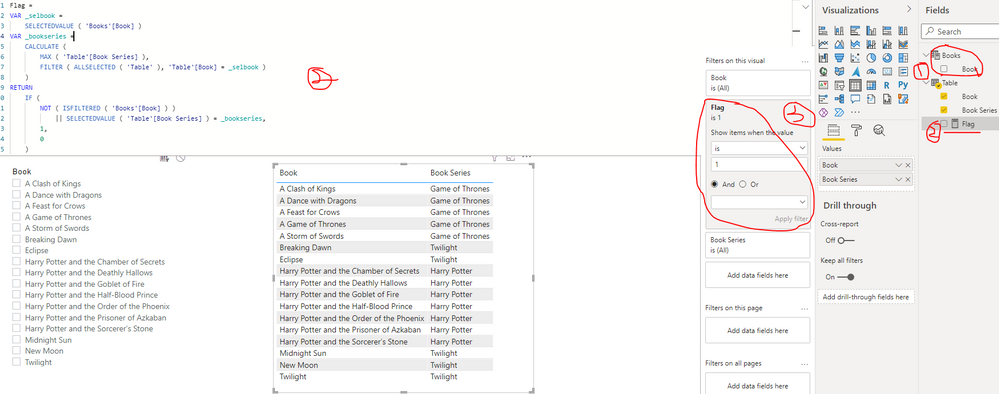Viewport: 999px width, 394px height.
Task: Select the Area chart visual
Action: click(839, 44)
